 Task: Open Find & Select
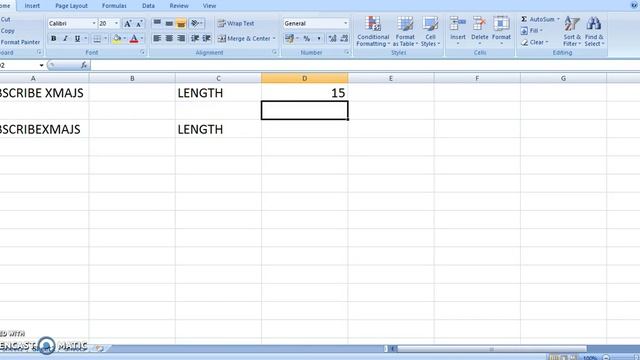coord(594,31)
